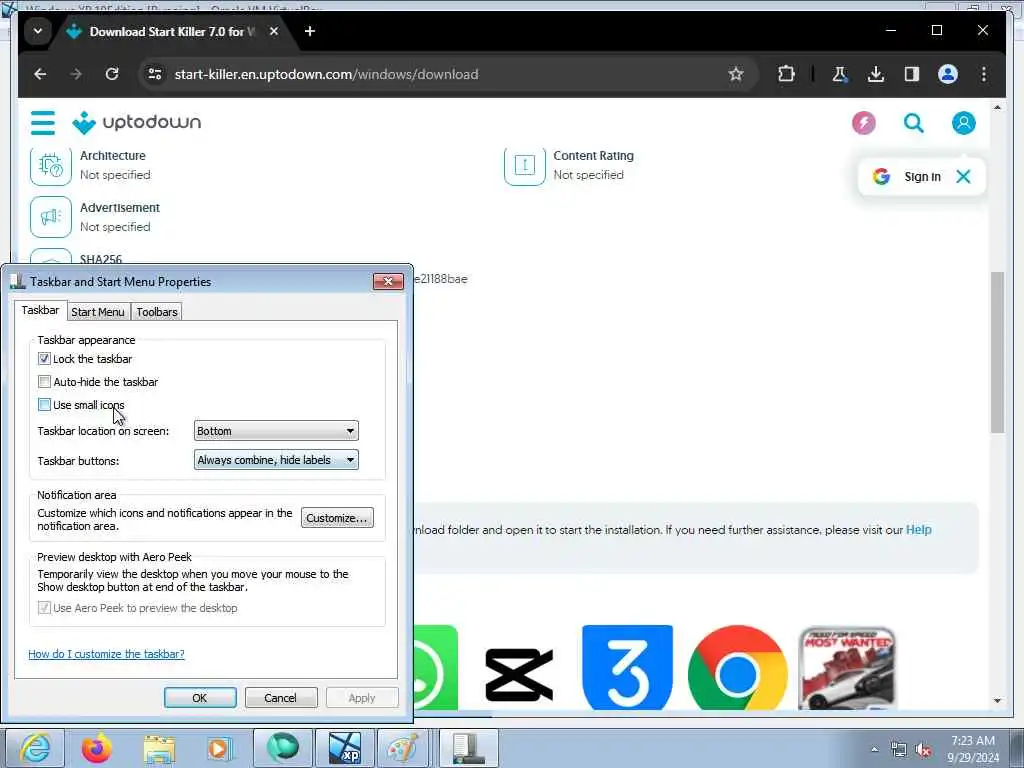Go back using the browser back arrow

(40, 74)
